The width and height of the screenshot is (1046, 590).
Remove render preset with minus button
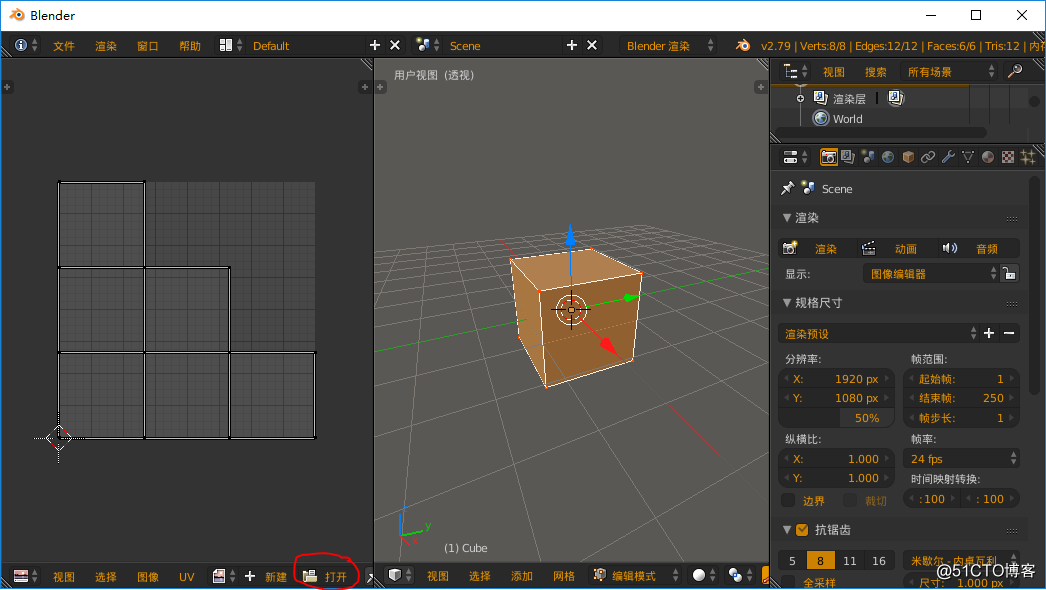click(x=1009, y=333)
